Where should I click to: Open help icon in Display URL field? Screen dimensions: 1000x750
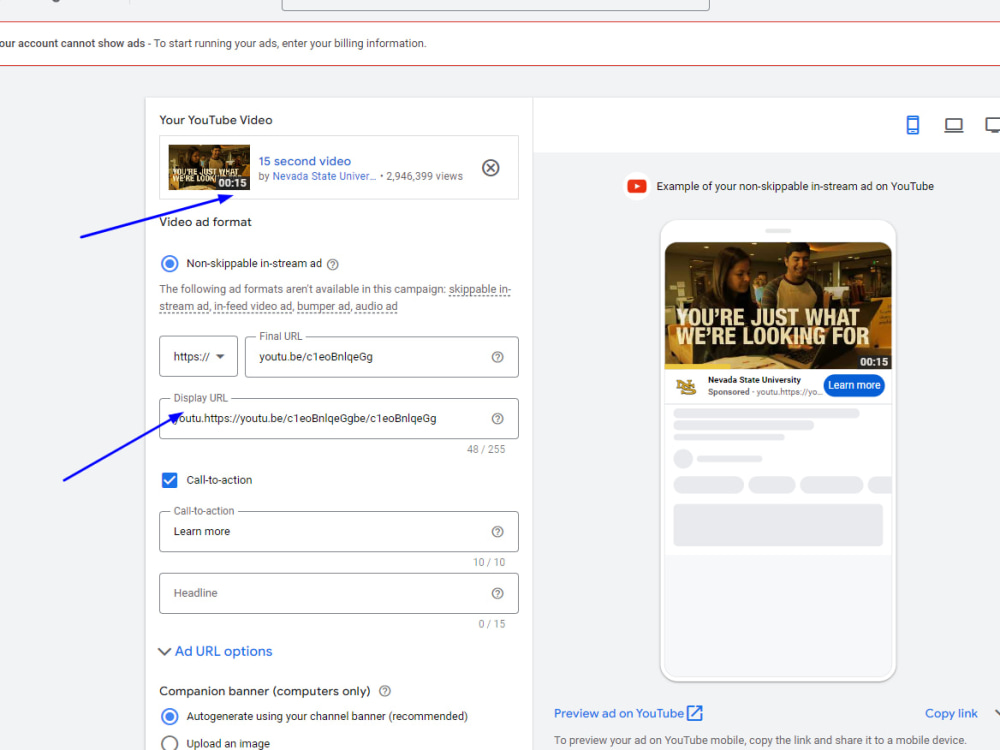[497, 419]
